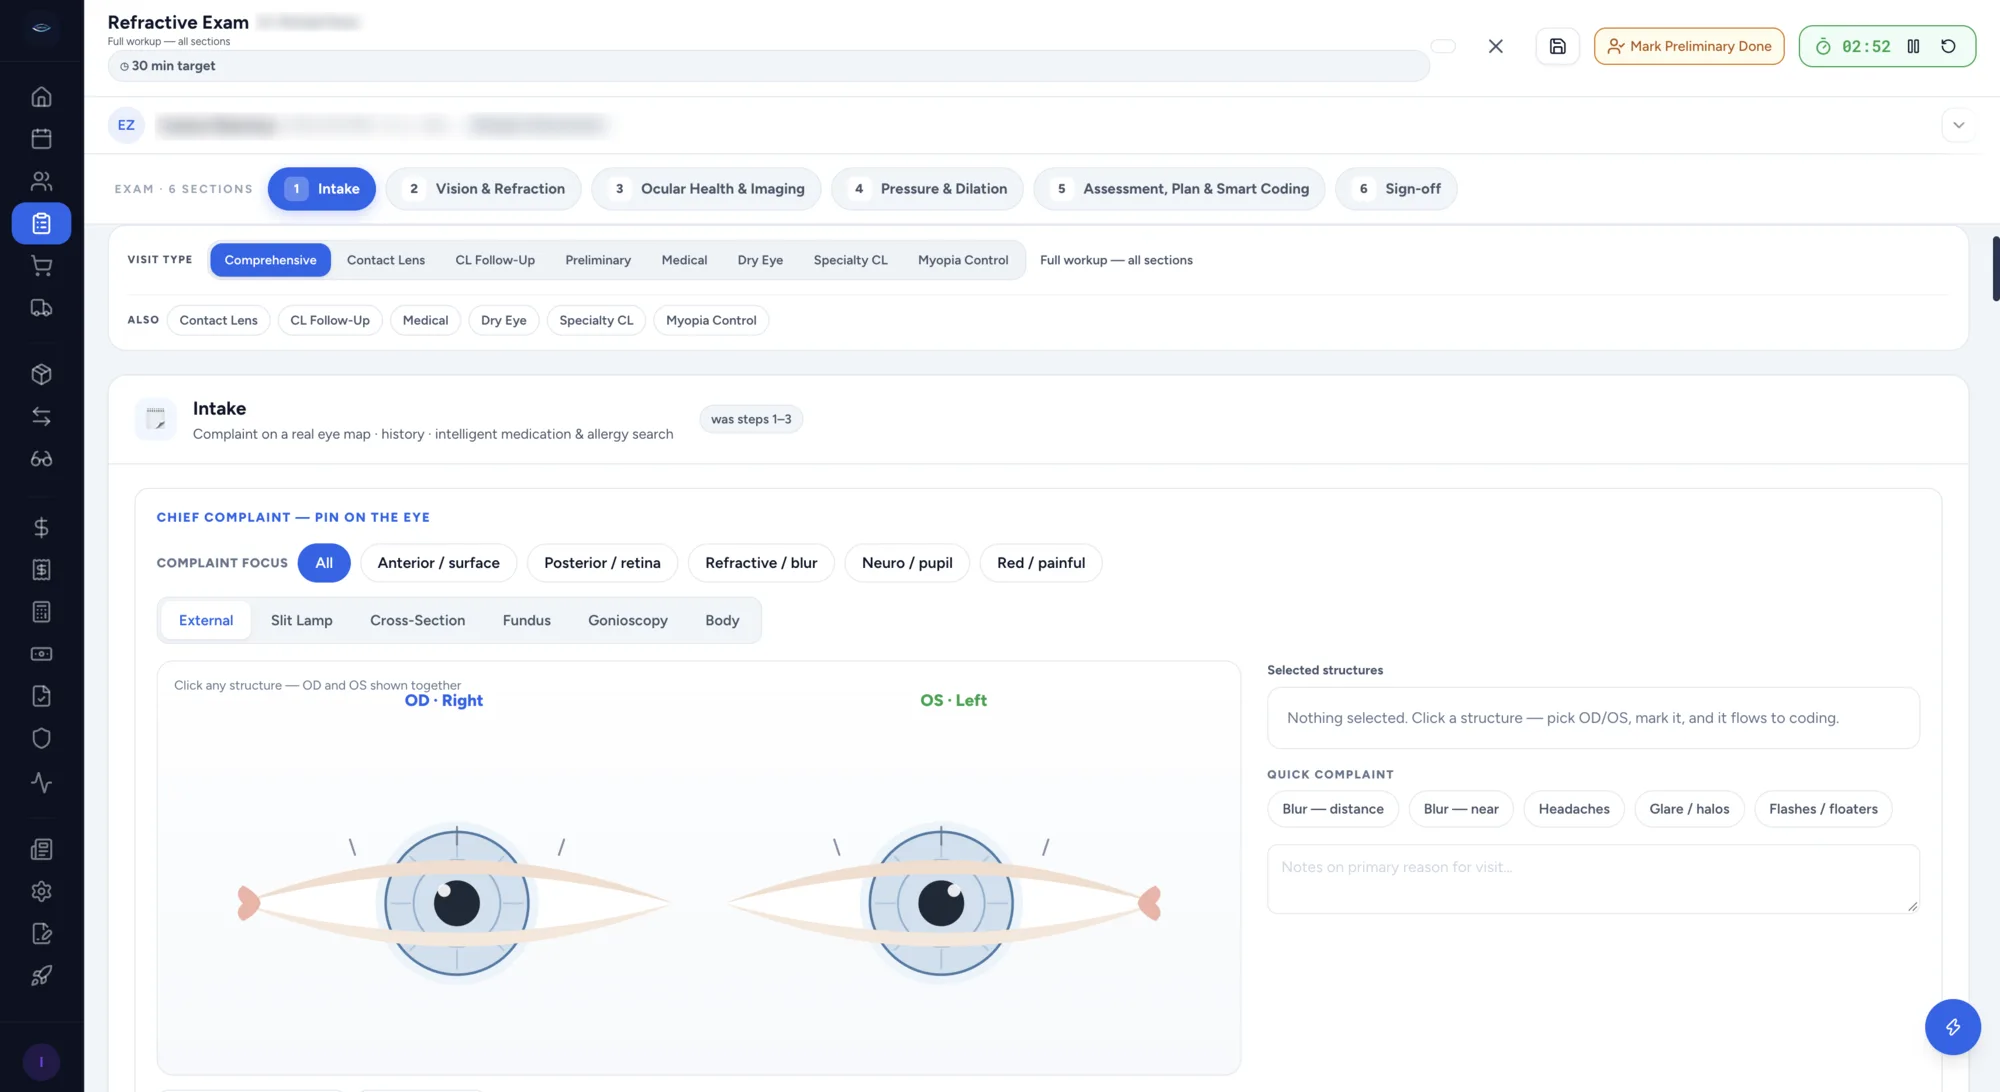Image resolution: width=2000 pixels, height=1092 pixels.
Task: Toggle the small switch beside close X
Action: pyautogui.click(x=1443, y=46)
